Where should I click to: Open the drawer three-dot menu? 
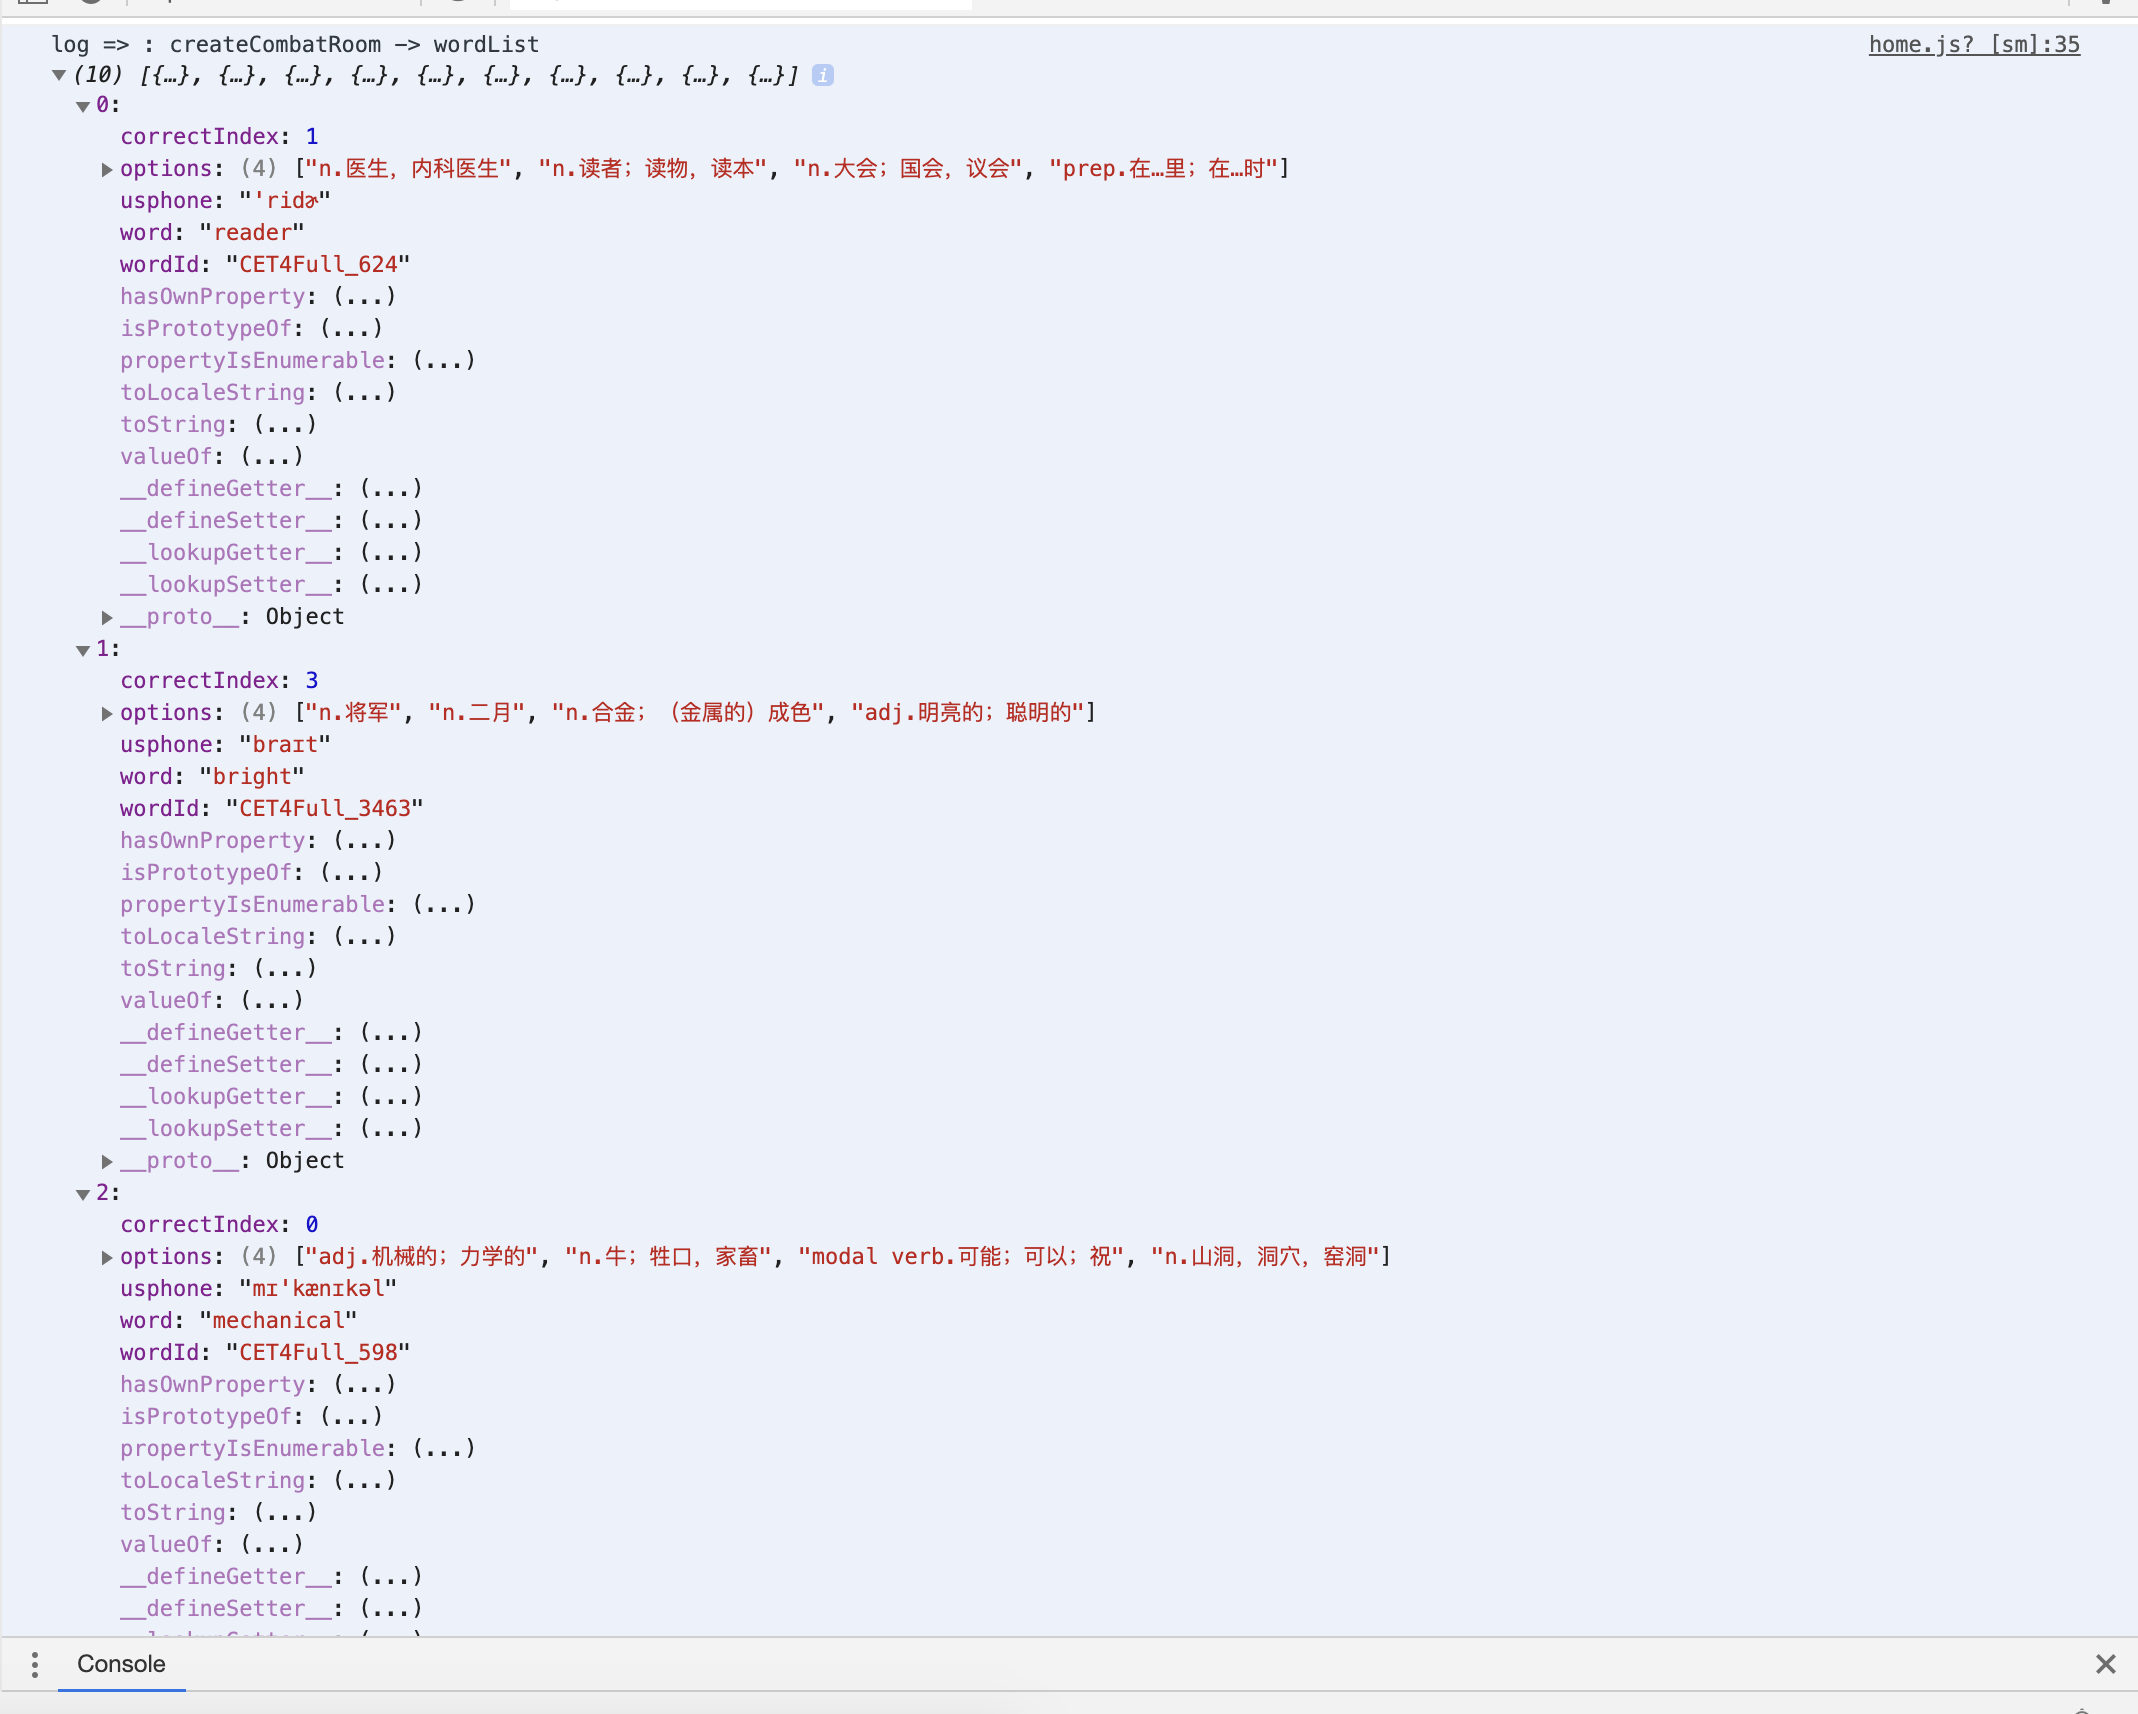click(x=35, y=1664)
